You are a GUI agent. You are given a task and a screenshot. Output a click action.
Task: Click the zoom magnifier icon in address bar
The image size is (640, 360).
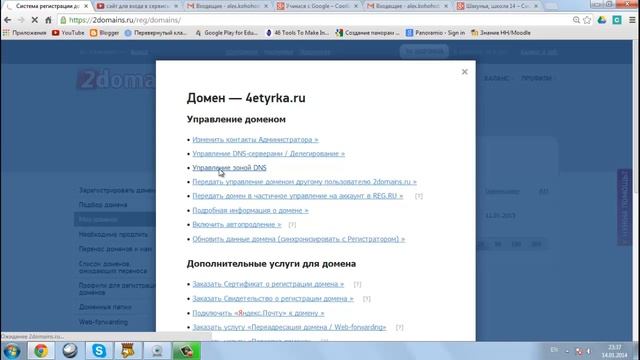coord(576,20)
